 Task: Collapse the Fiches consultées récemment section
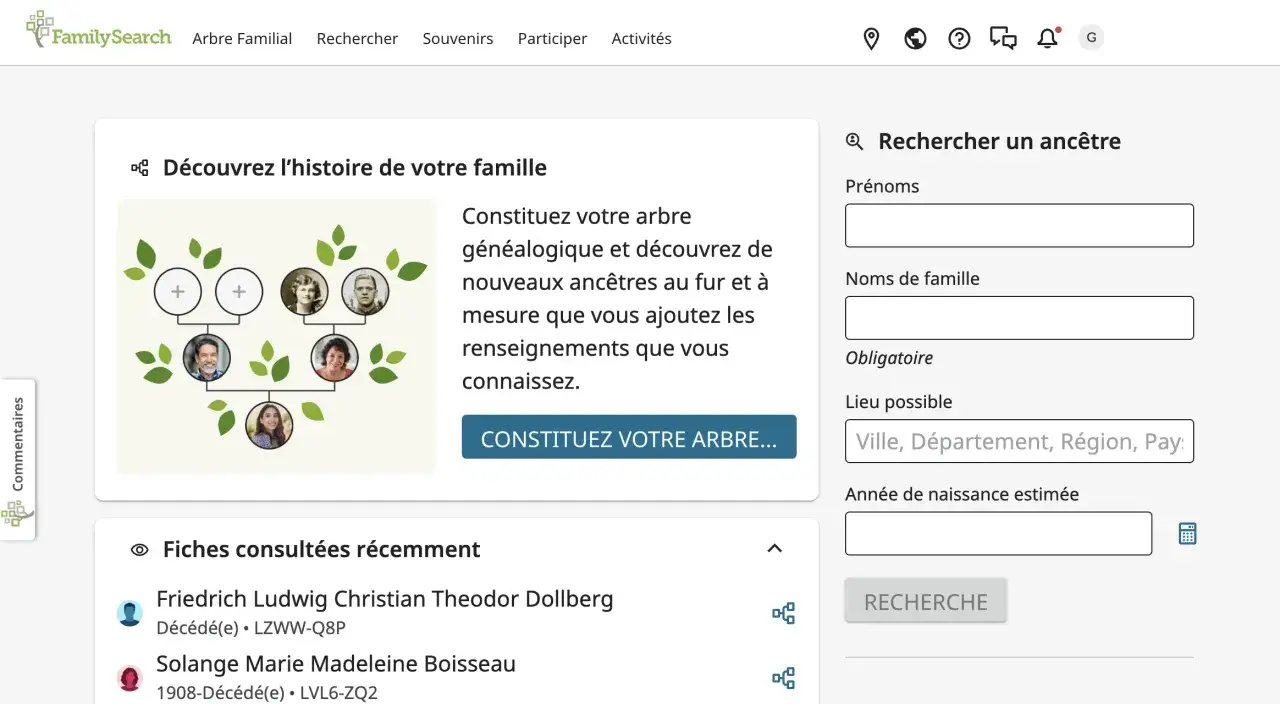[774, 548]
